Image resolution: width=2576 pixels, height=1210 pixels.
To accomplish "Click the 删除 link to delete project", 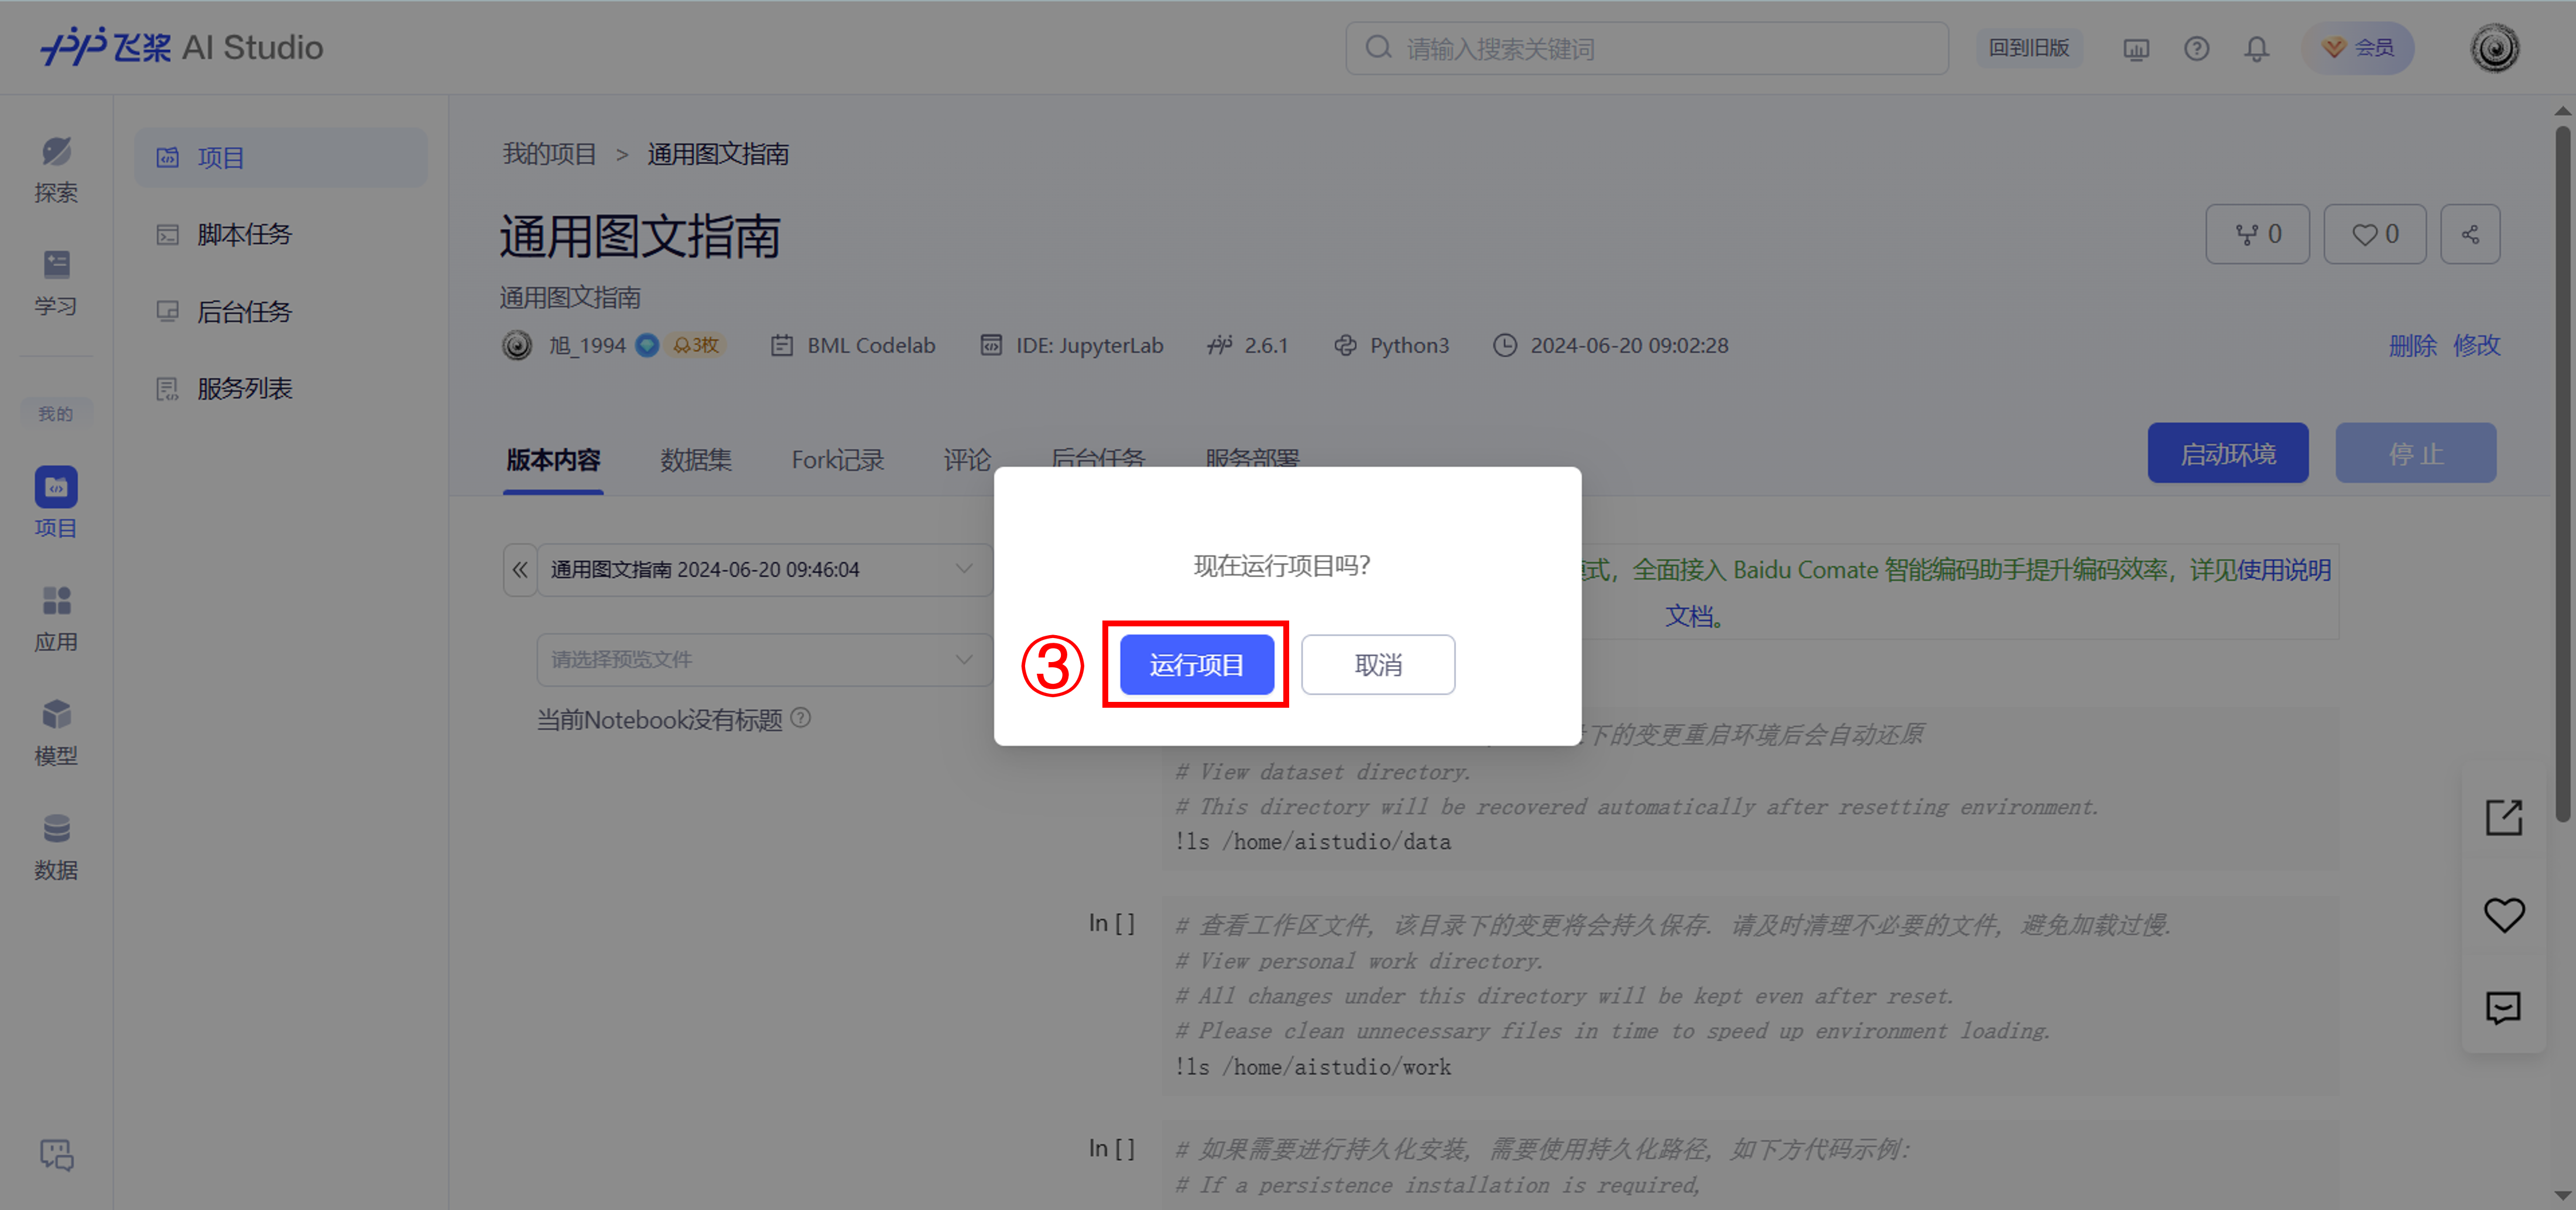I will [x=2413, y=345].
